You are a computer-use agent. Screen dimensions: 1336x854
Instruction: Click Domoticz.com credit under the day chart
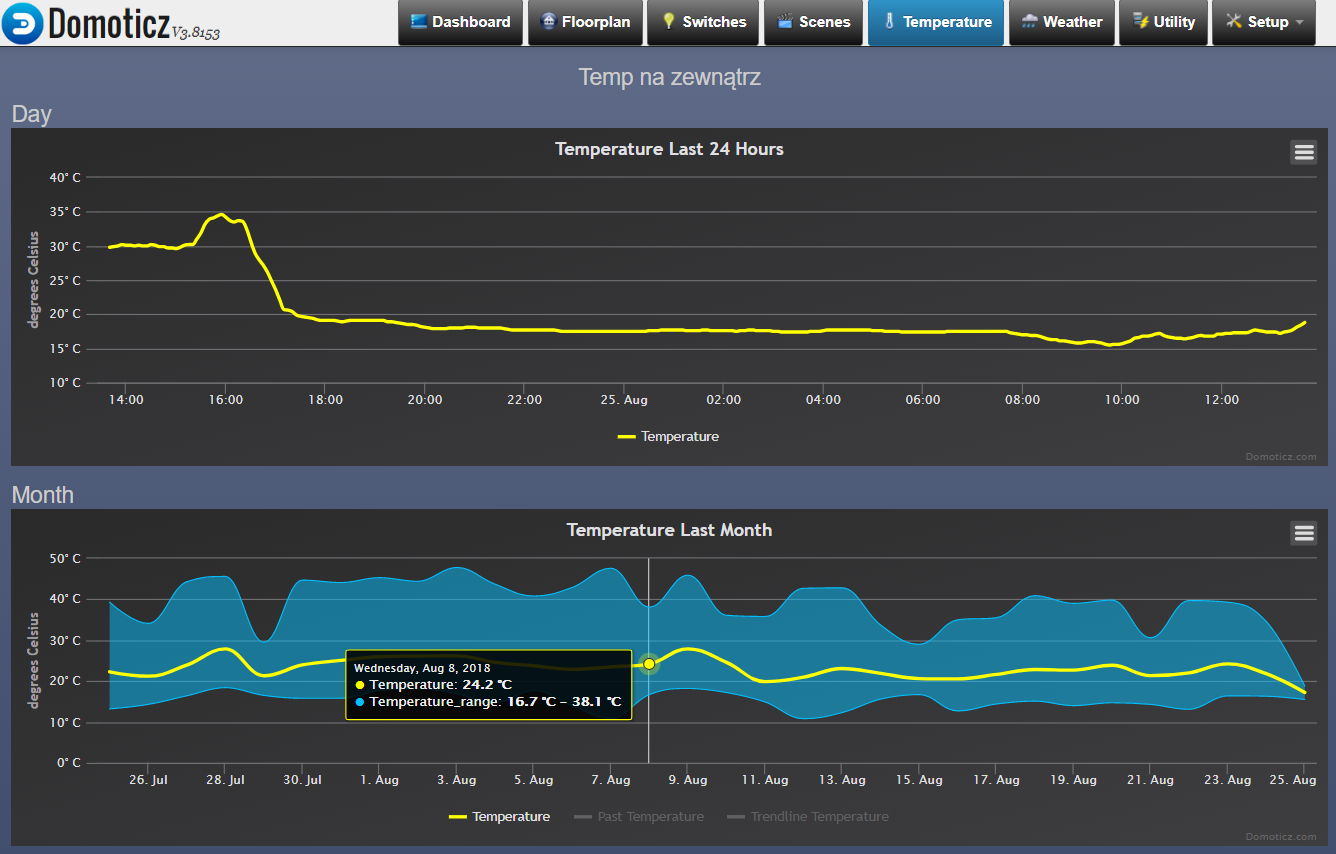pyautogui.click(x=1281, y=456)
